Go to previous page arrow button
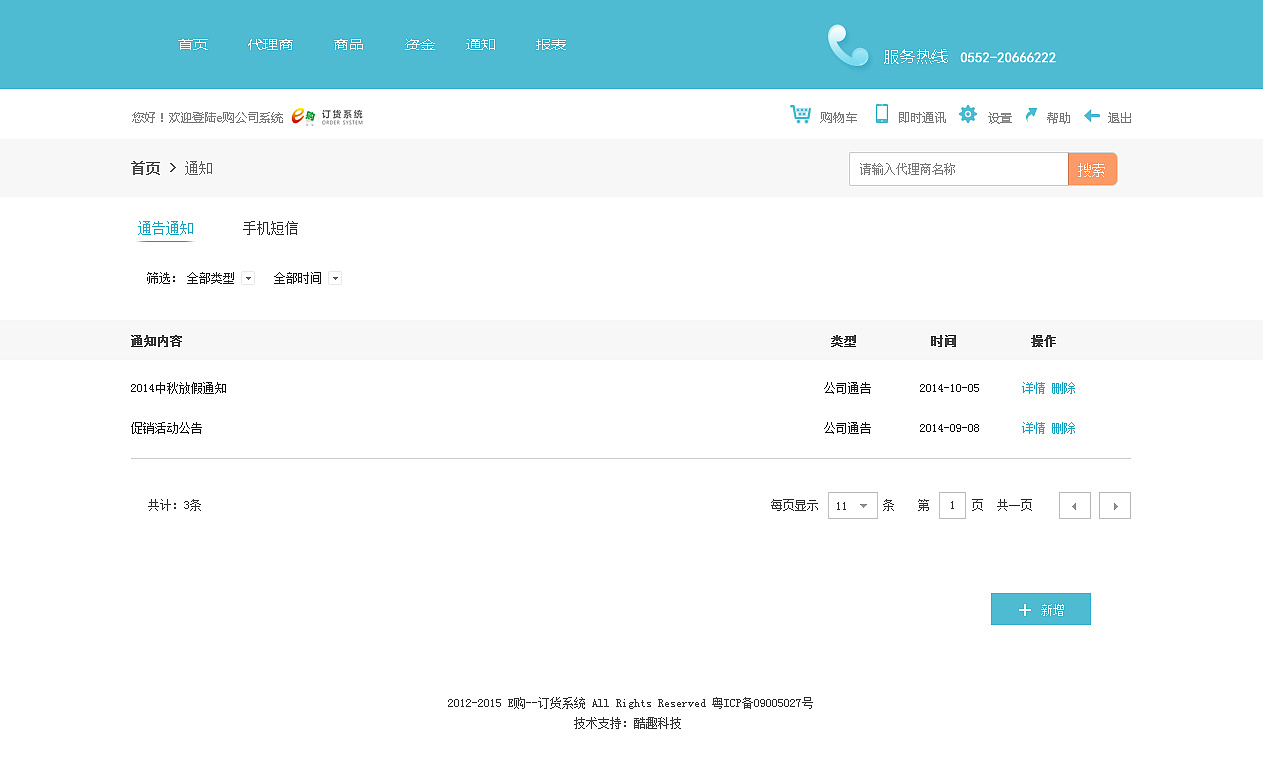 1075,506
